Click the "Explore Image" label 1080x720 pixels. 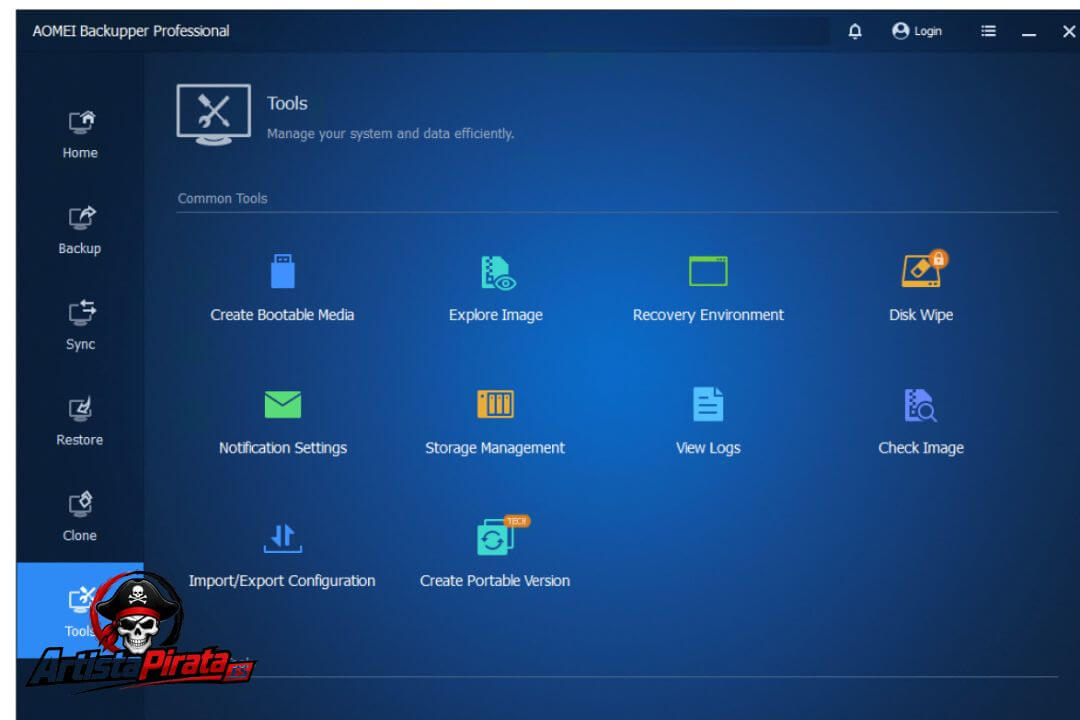point(496,315)
